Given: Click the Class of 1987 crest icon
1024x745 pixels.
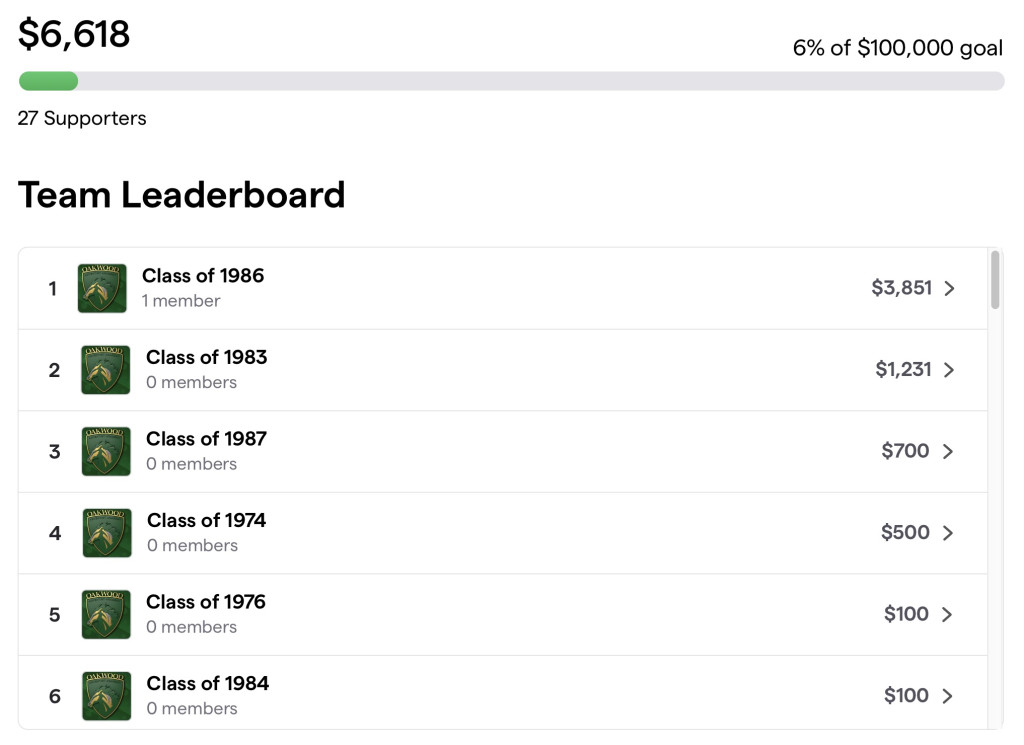Looking at the screenshot, I should tap(106, 451).
